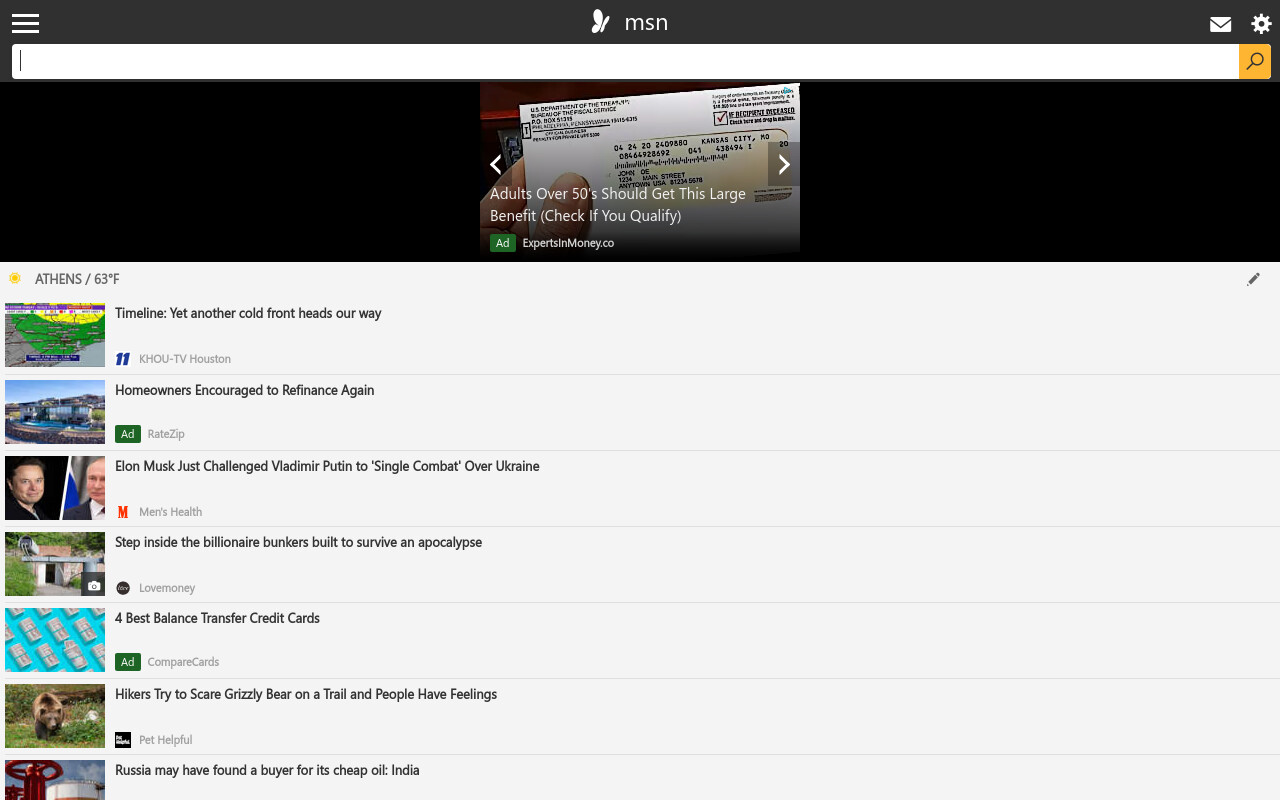Click the Ad badge in the carousel
1280x800 pixels.
(x=502, y=243)
